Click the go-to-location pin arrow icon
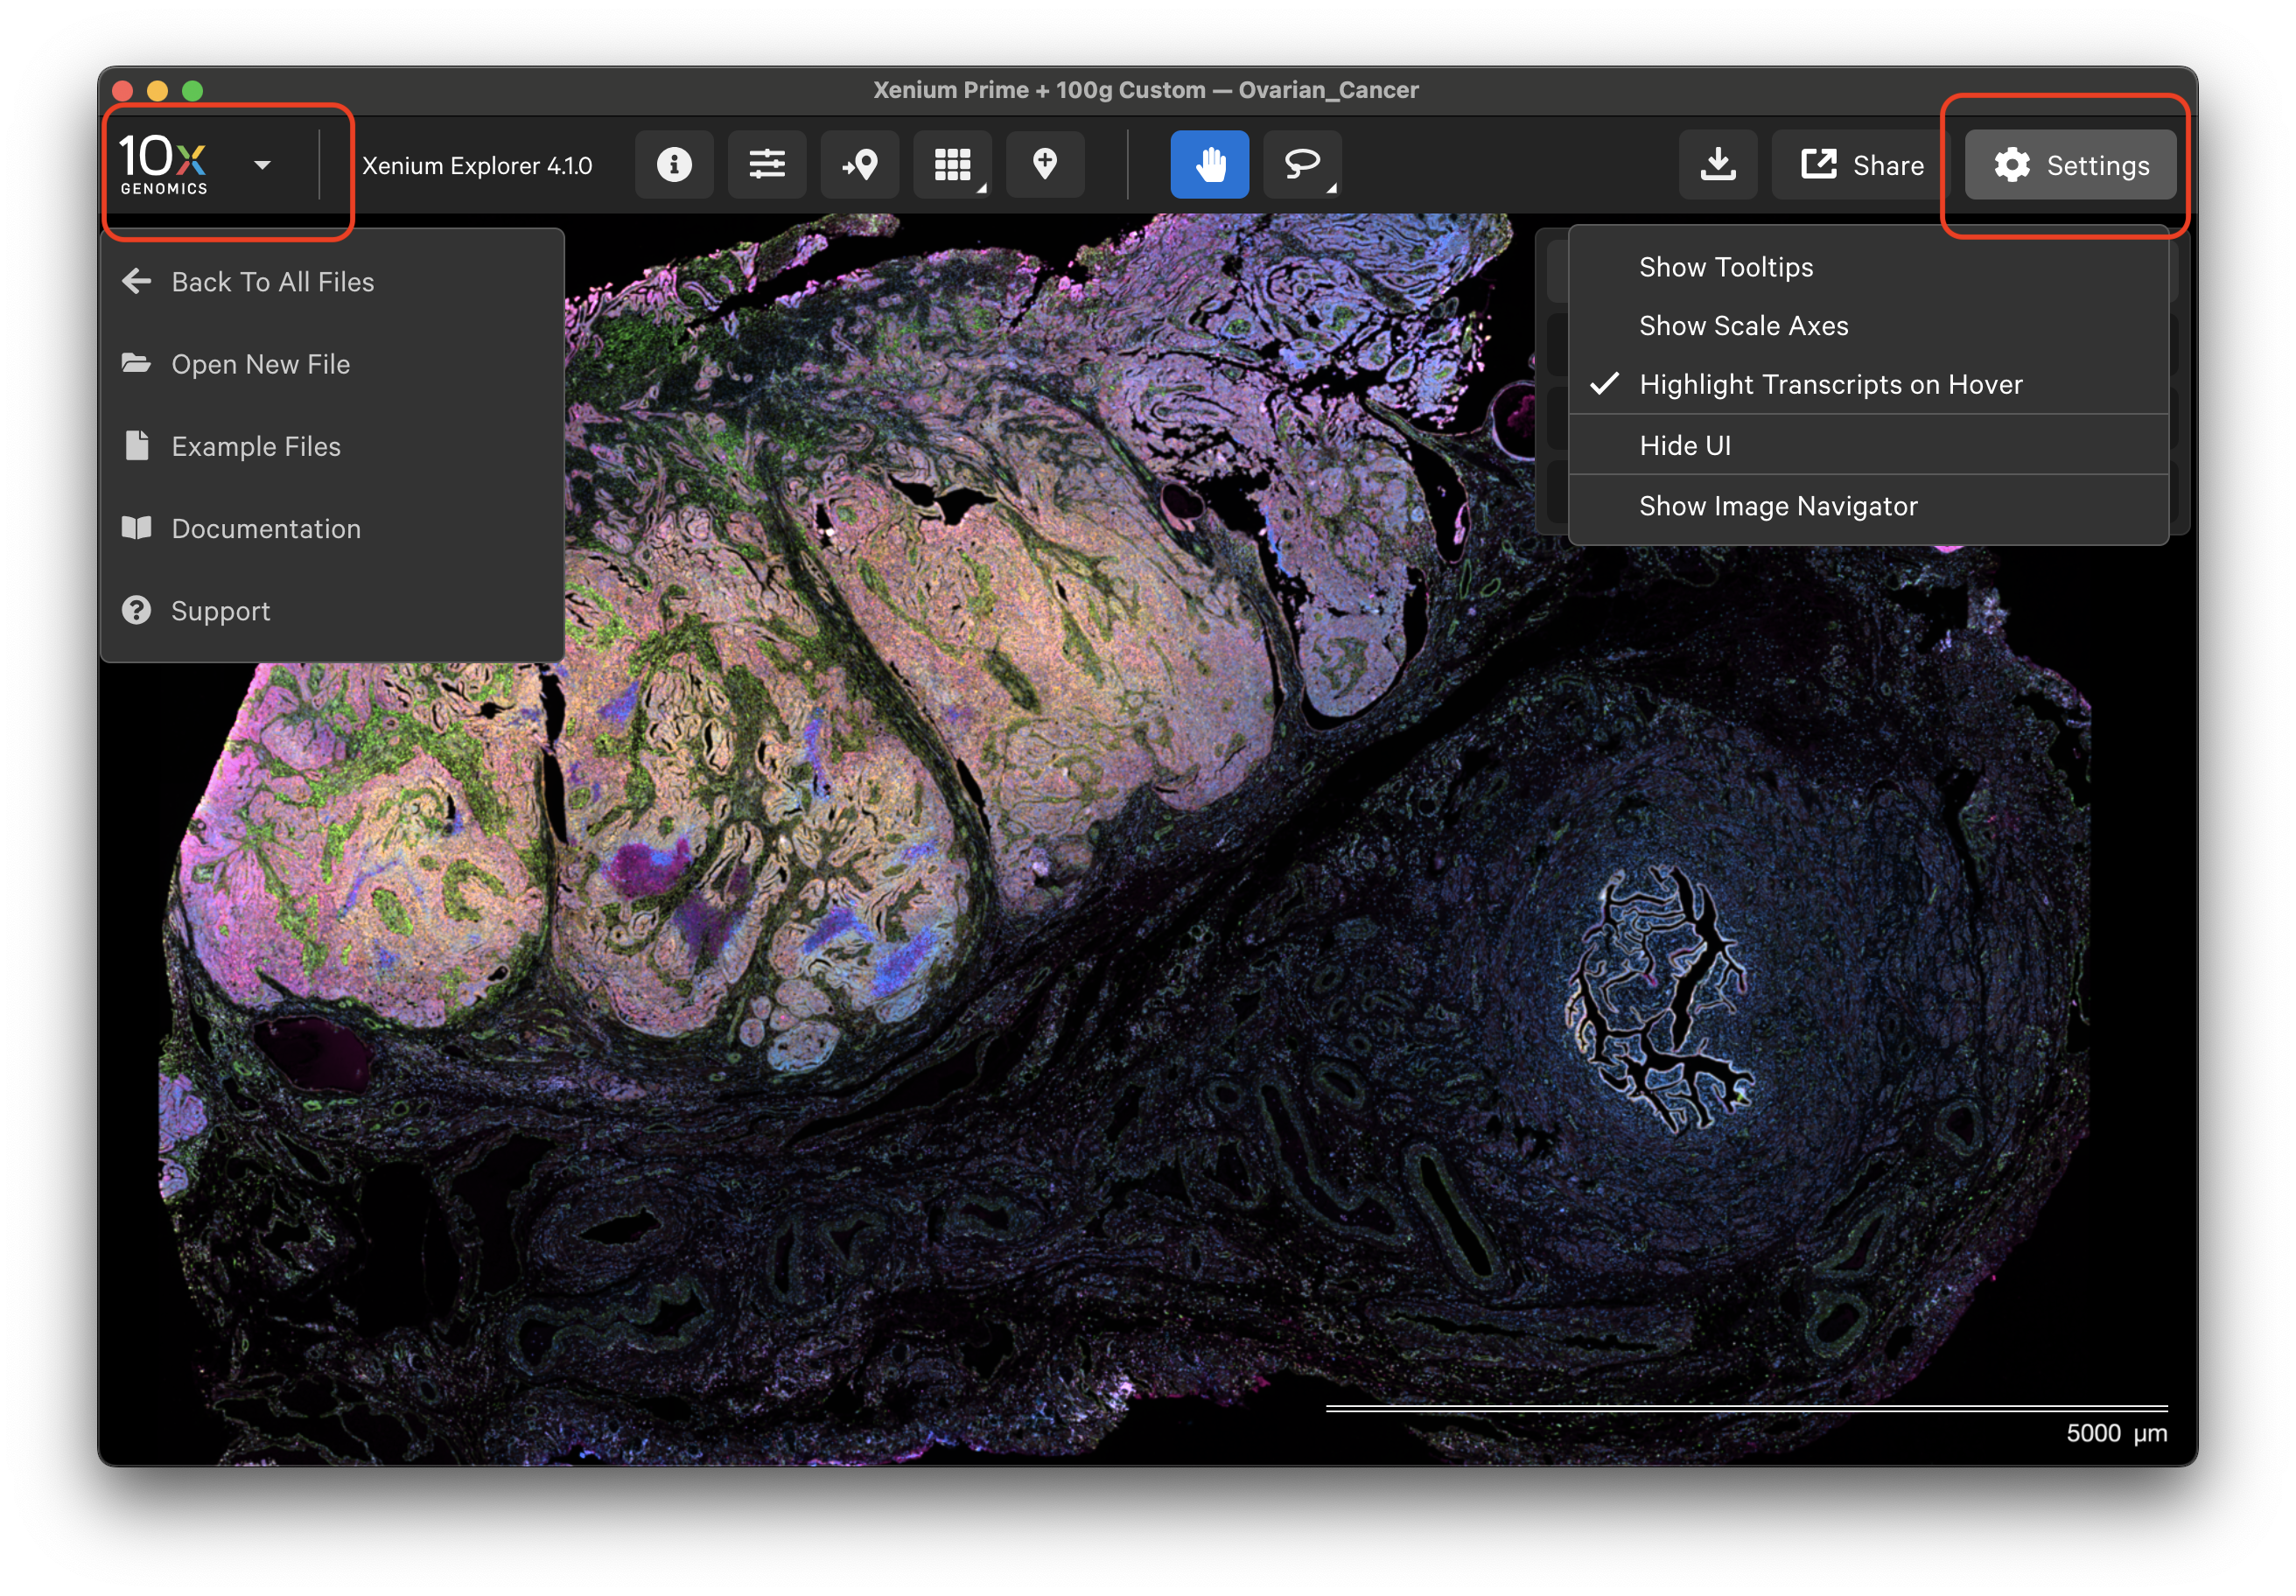The width and height of the screenshot is (2296, 1596). [860, 164]
